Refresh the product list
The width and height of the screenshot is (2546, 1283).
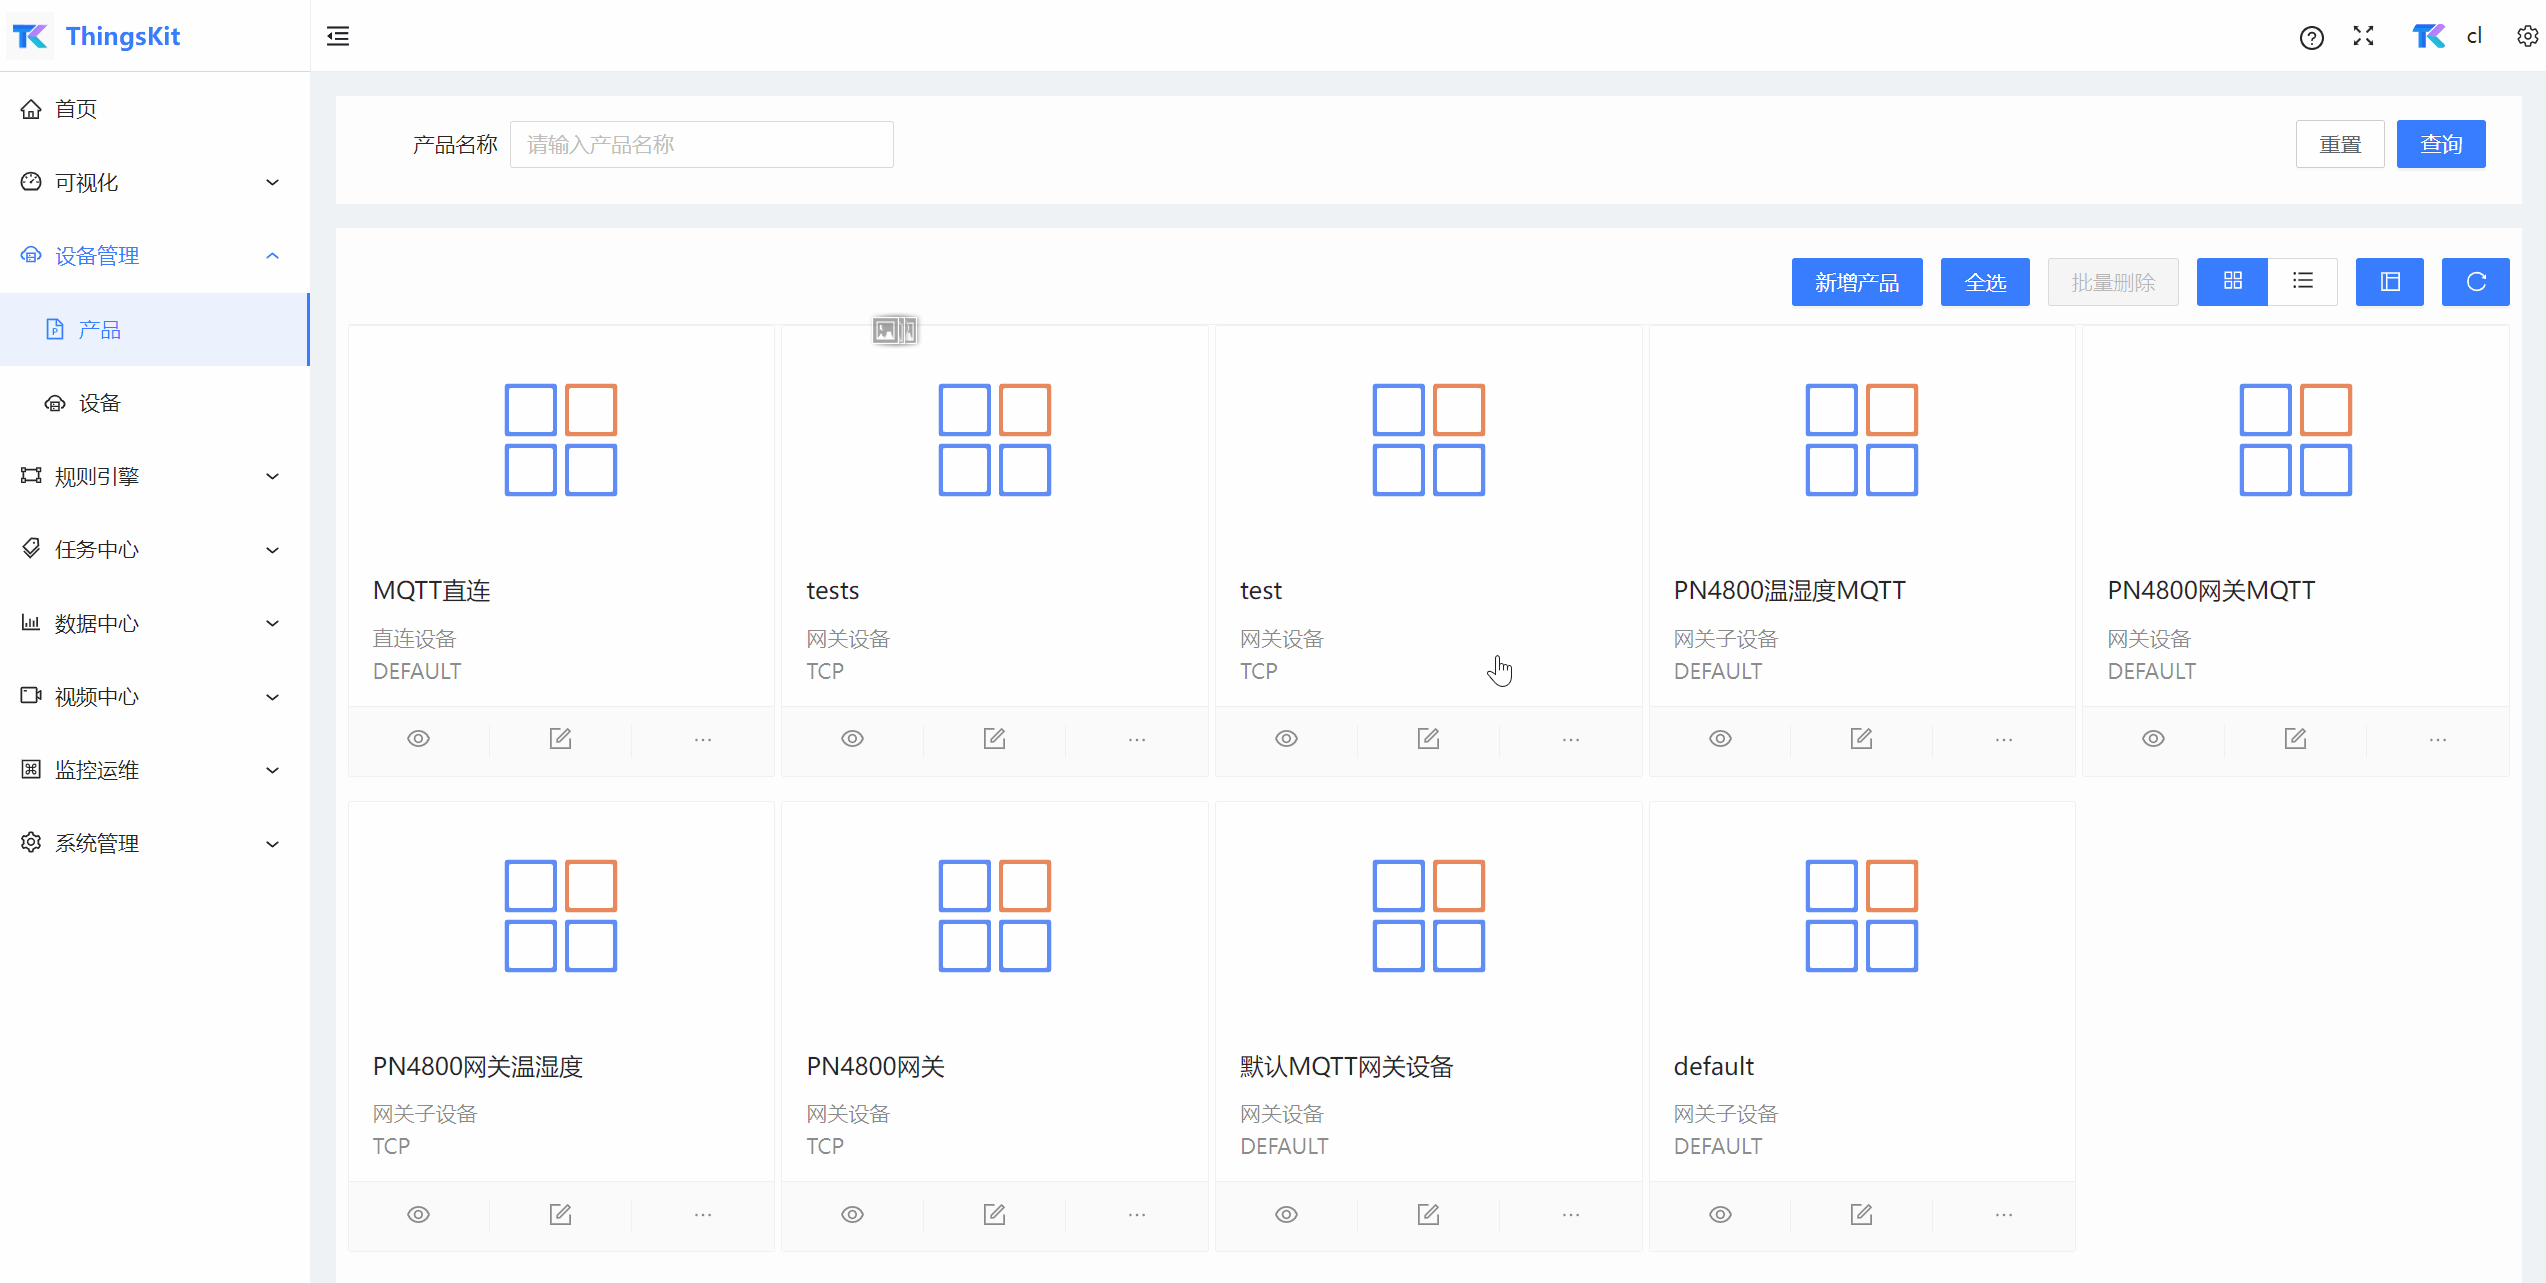[x=2475, y=282]
